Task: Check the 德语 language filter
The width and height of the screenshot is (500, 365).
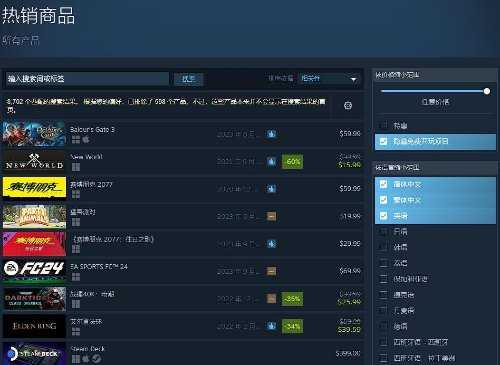Action: tap(384, 326)
